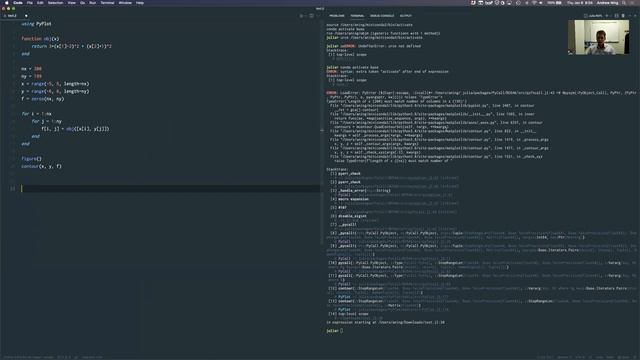
Task: Switch to the Problems panel tab
Action: point(337,16)
